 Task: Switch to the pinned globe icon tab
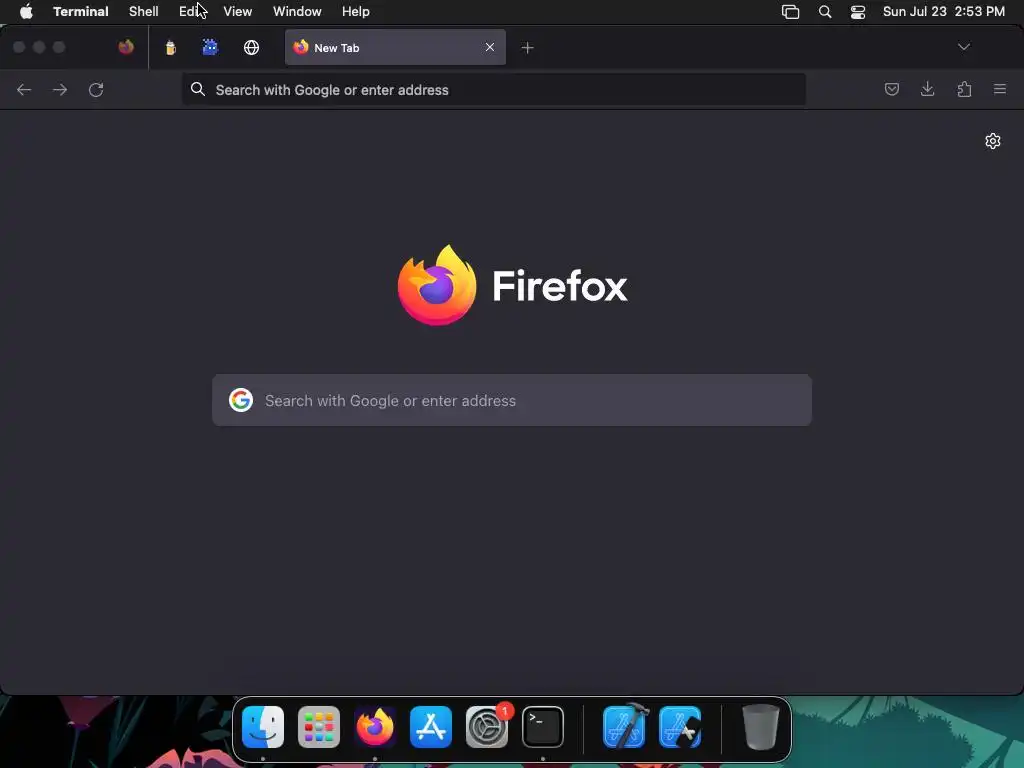(x=251, y=47)
